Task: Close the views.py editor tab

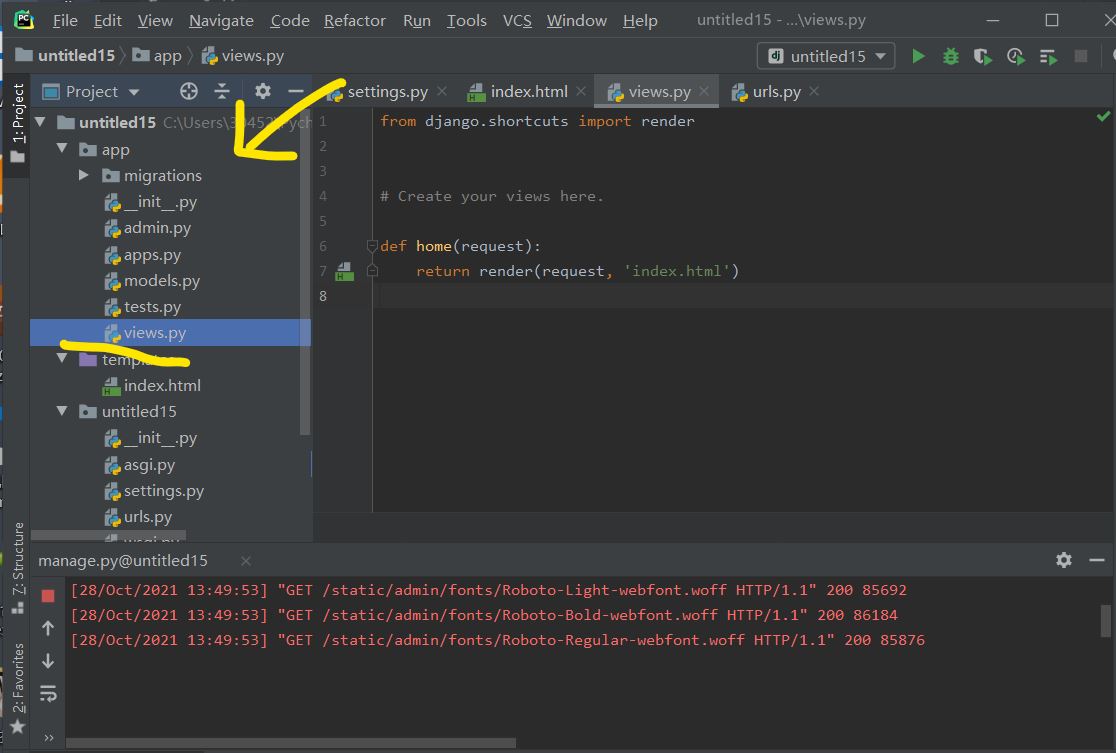Action: click(x=705, y=92)
